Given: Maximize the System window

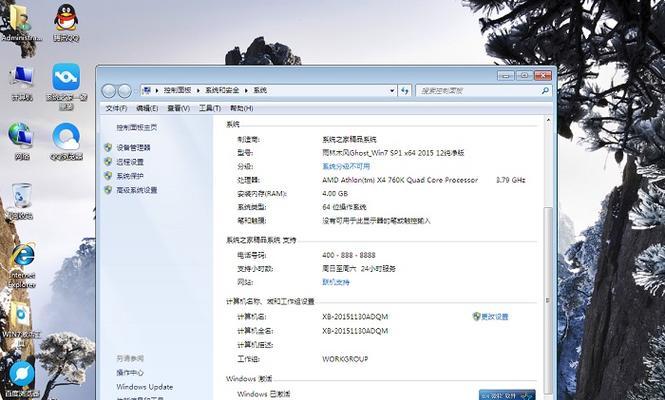Looking at the screenshot, I should click(524, 76).
